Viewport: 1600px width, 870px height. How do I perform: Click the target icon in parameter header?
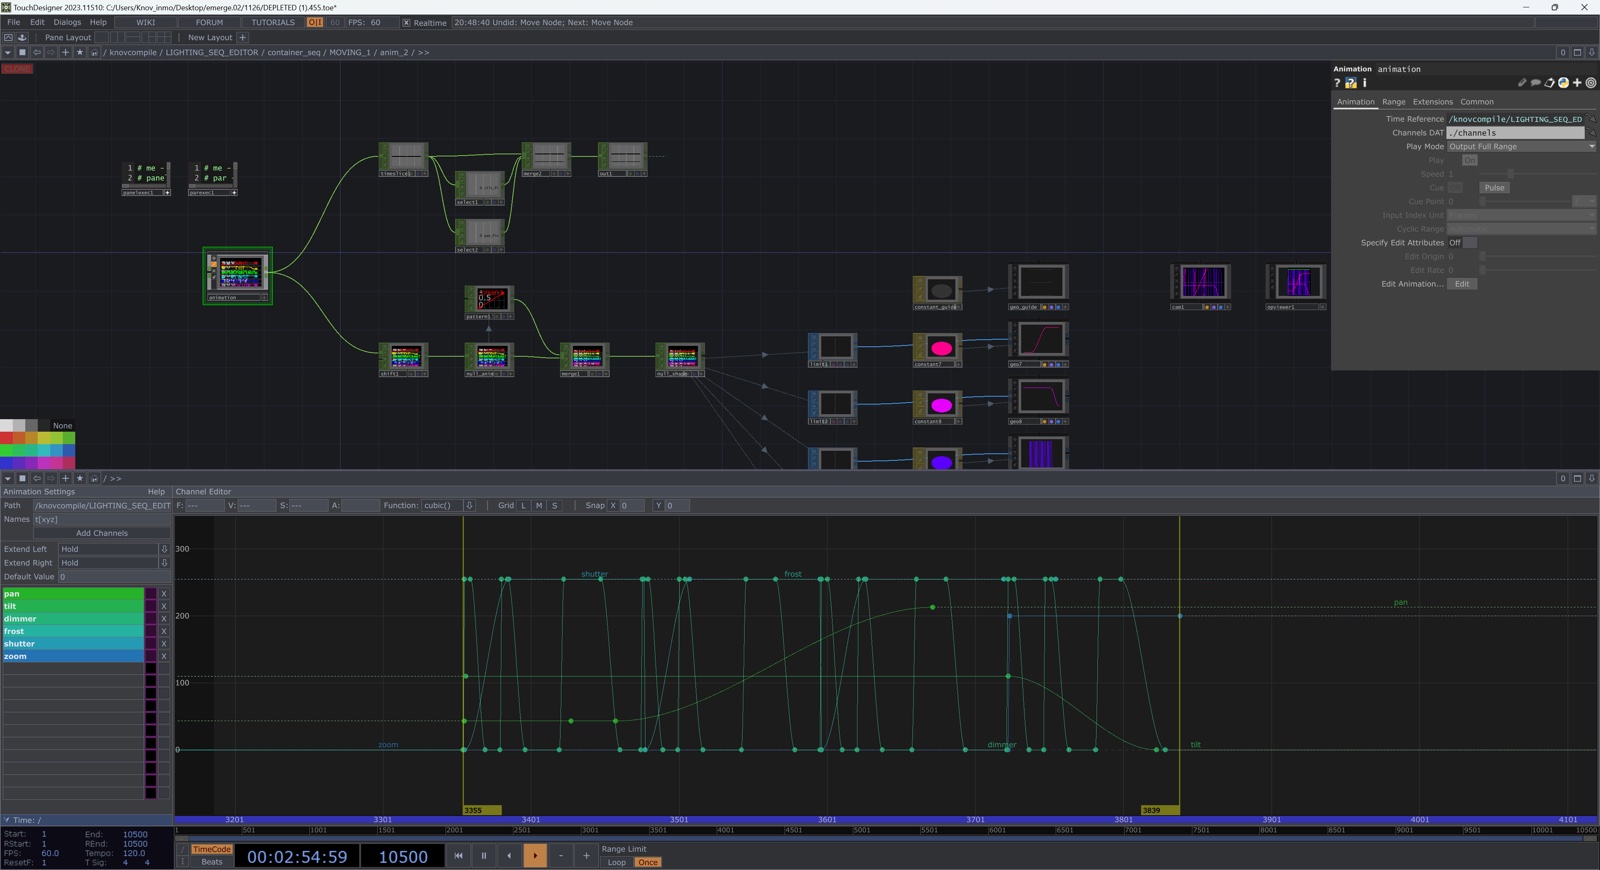[1591, 83]
